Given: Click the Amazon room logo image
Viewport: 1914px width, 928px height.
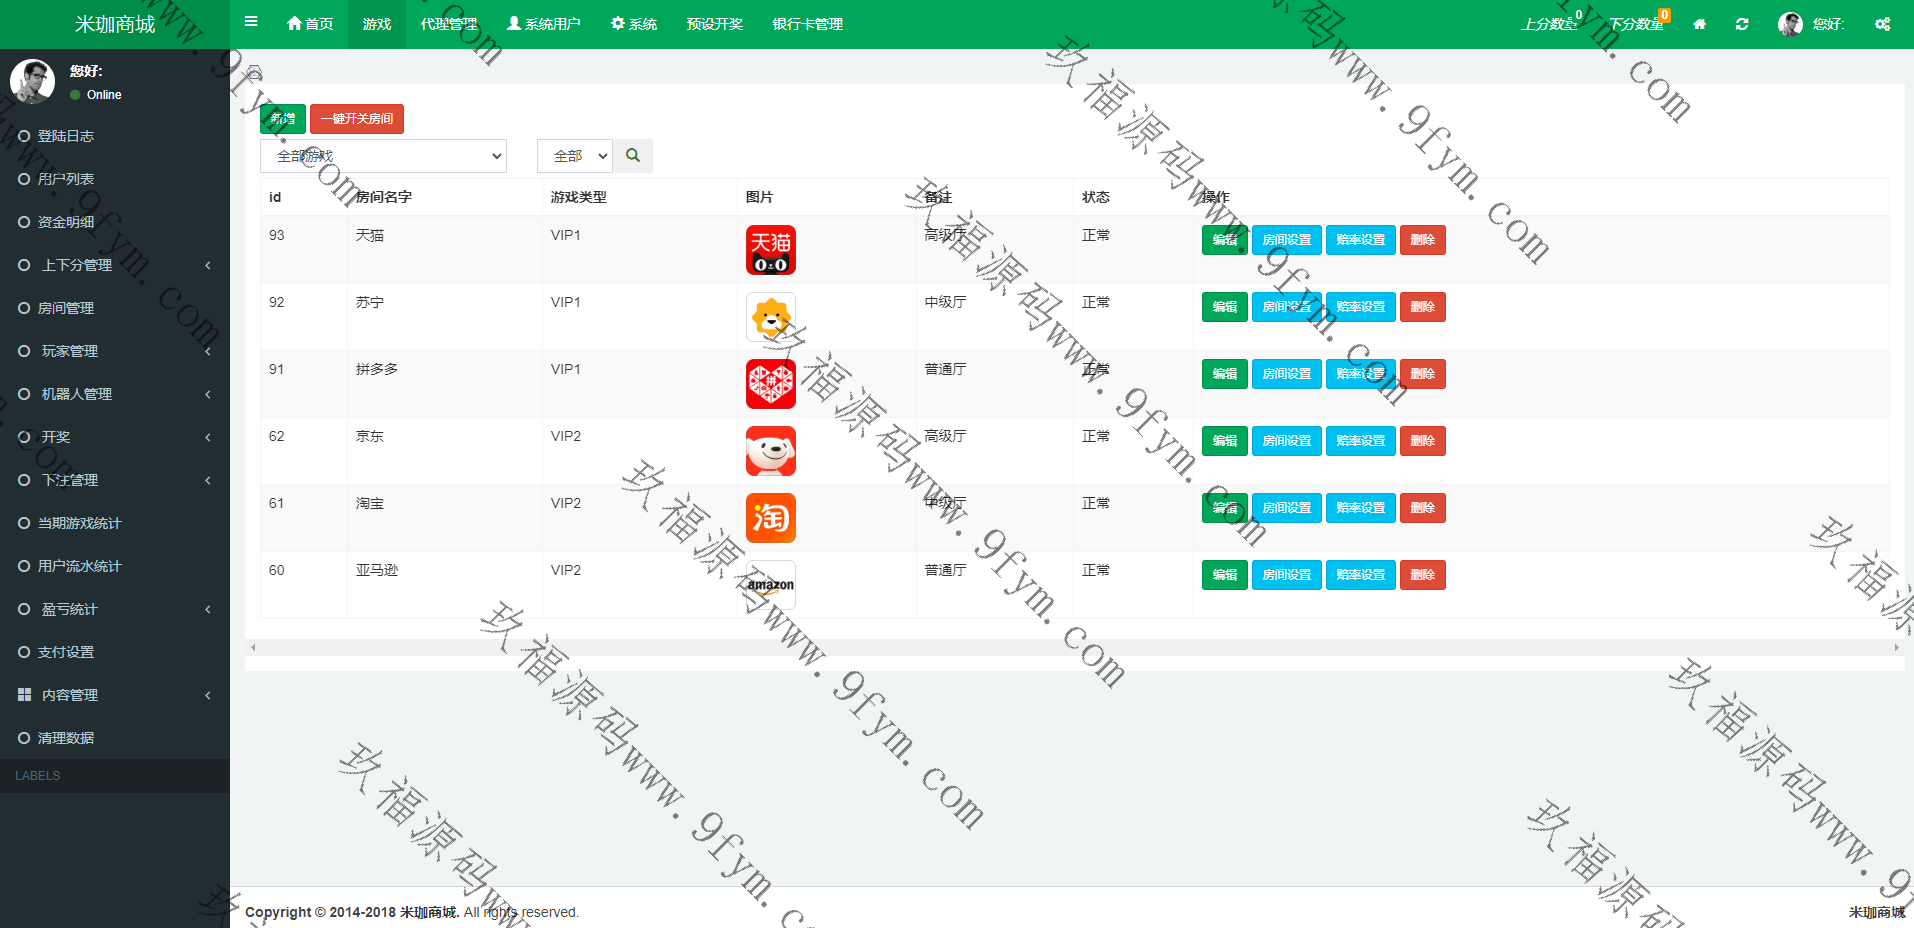Looking at the screenshot, I should (770, 585).
